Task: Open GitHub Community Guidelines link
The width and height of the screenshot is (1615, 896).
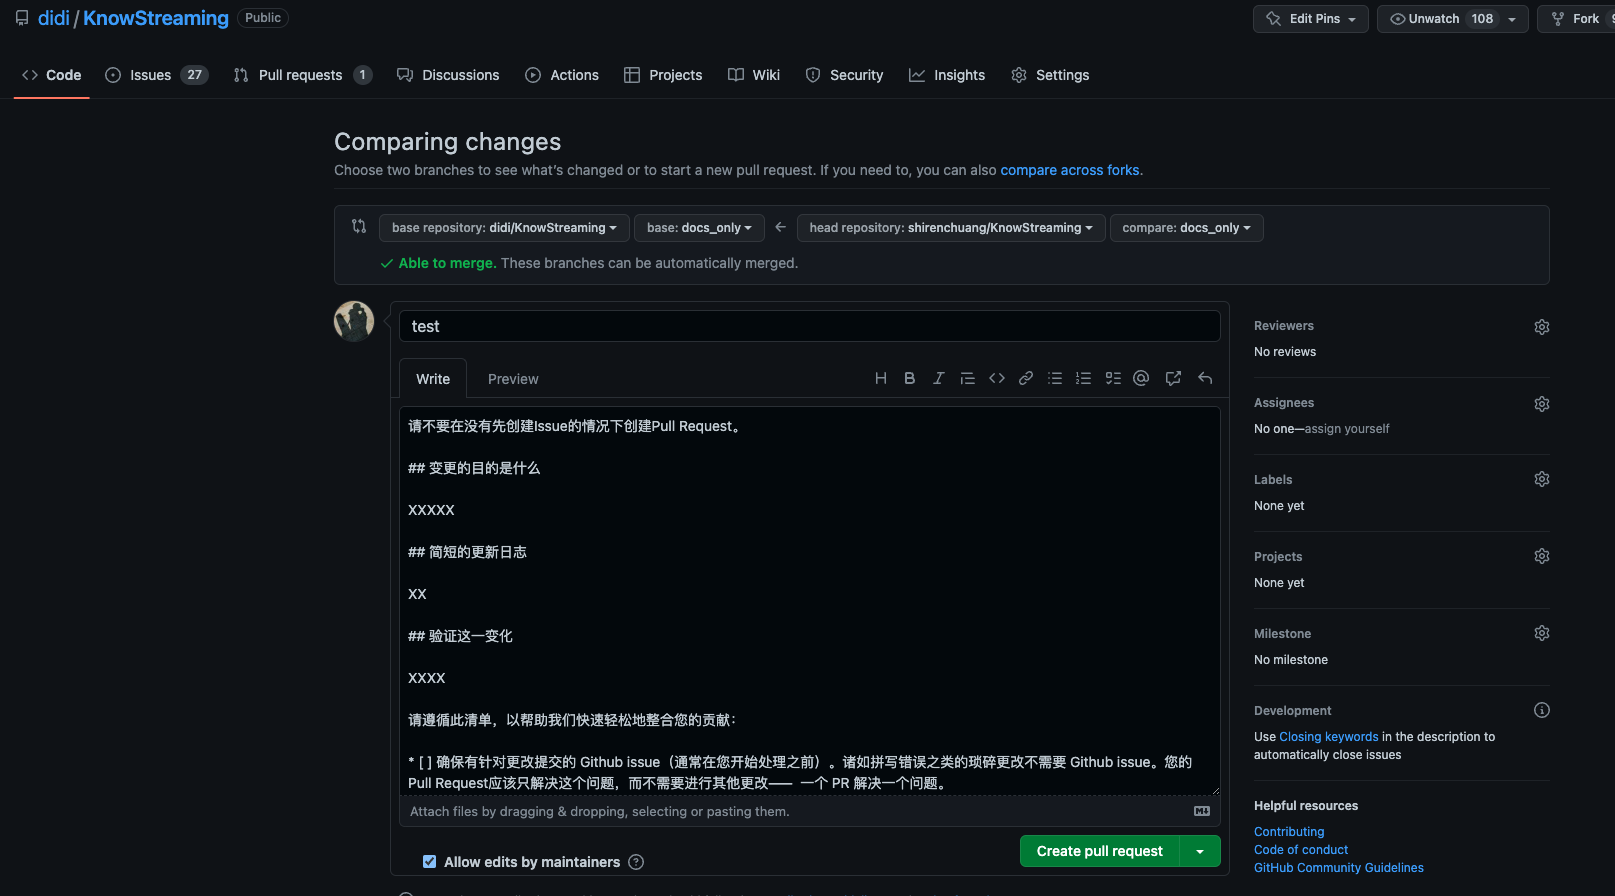Action: tap(1339, 868)
